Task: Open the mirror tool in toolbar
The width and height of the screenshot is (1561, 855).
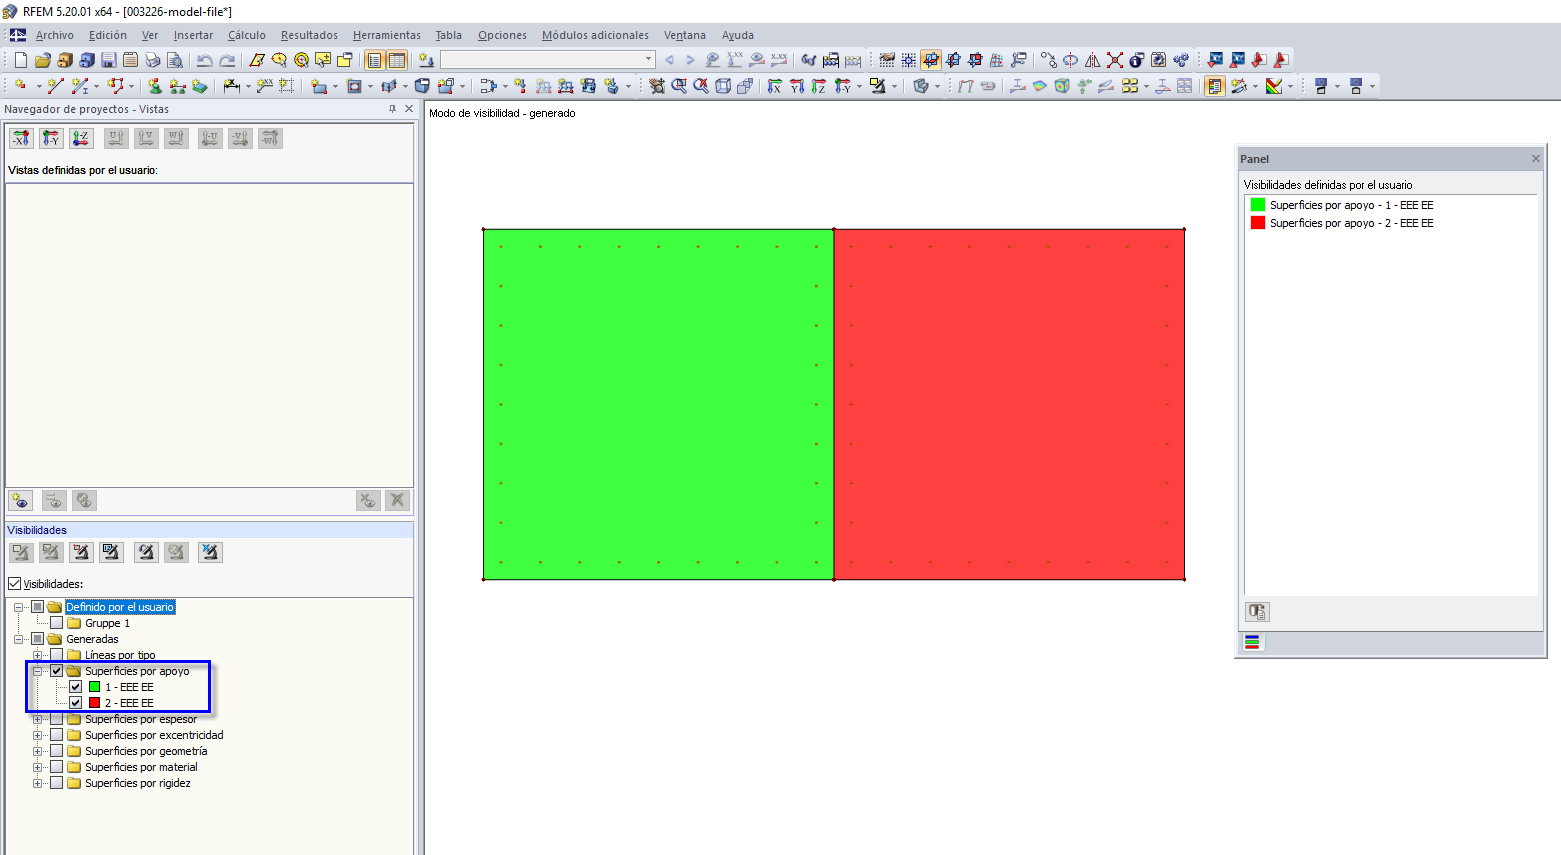Action: 1093,60
